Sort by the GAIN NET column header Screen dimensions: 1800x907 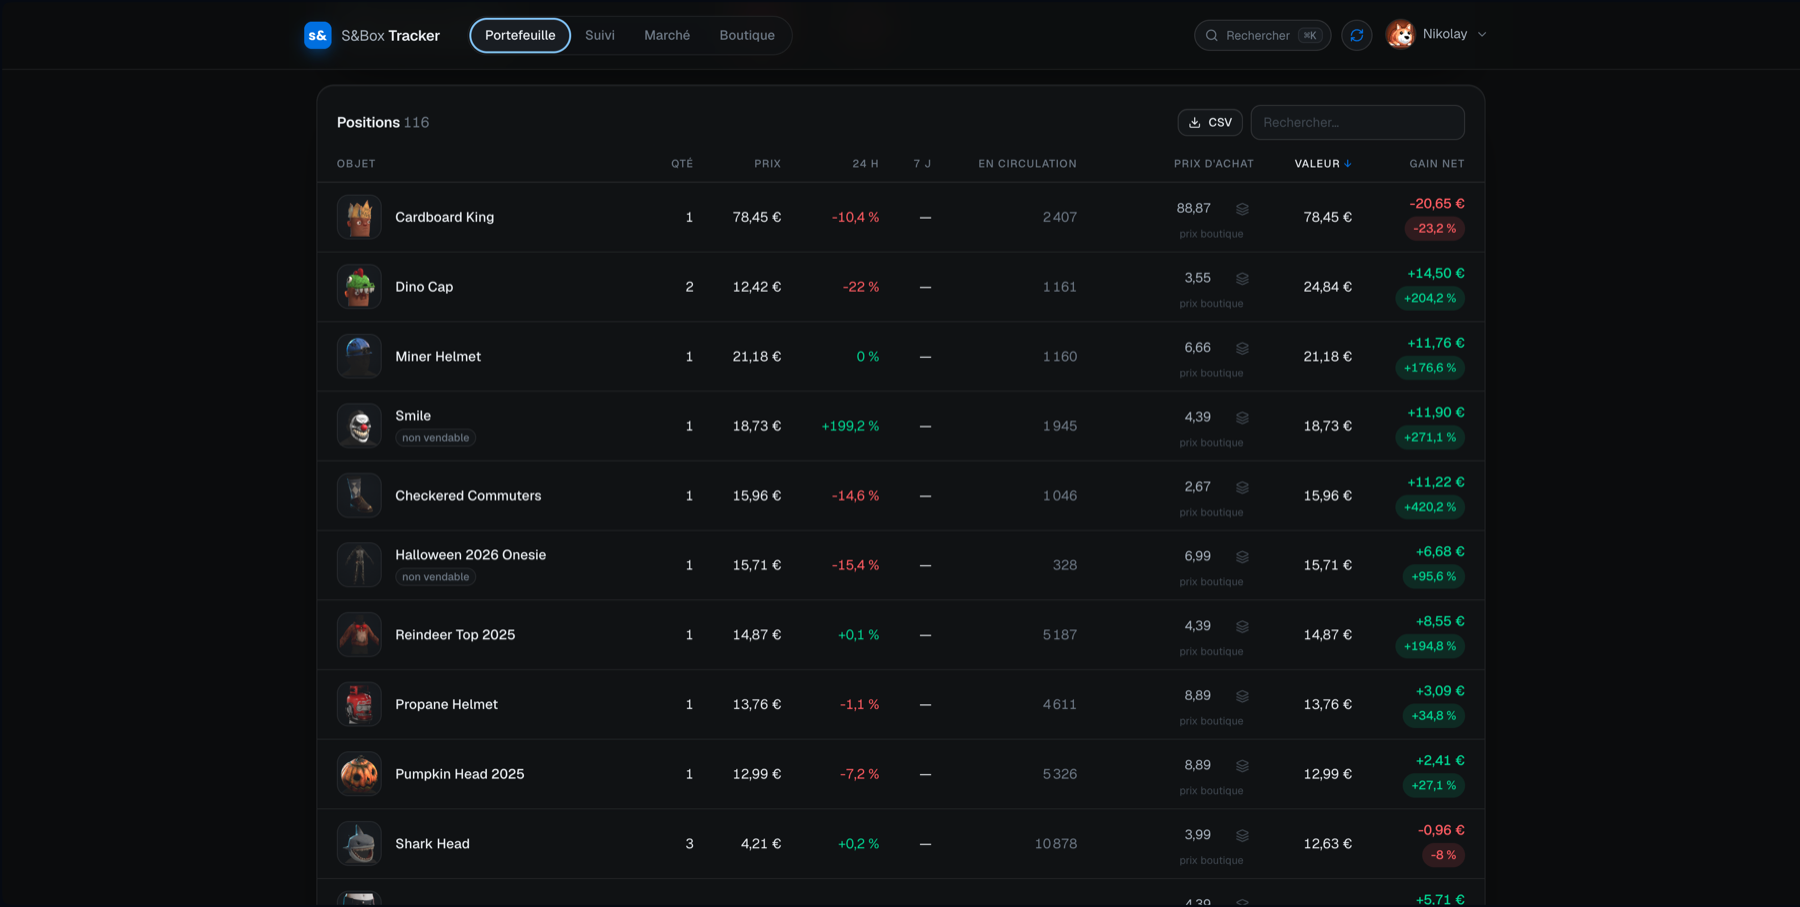(x=1436, y=164)
